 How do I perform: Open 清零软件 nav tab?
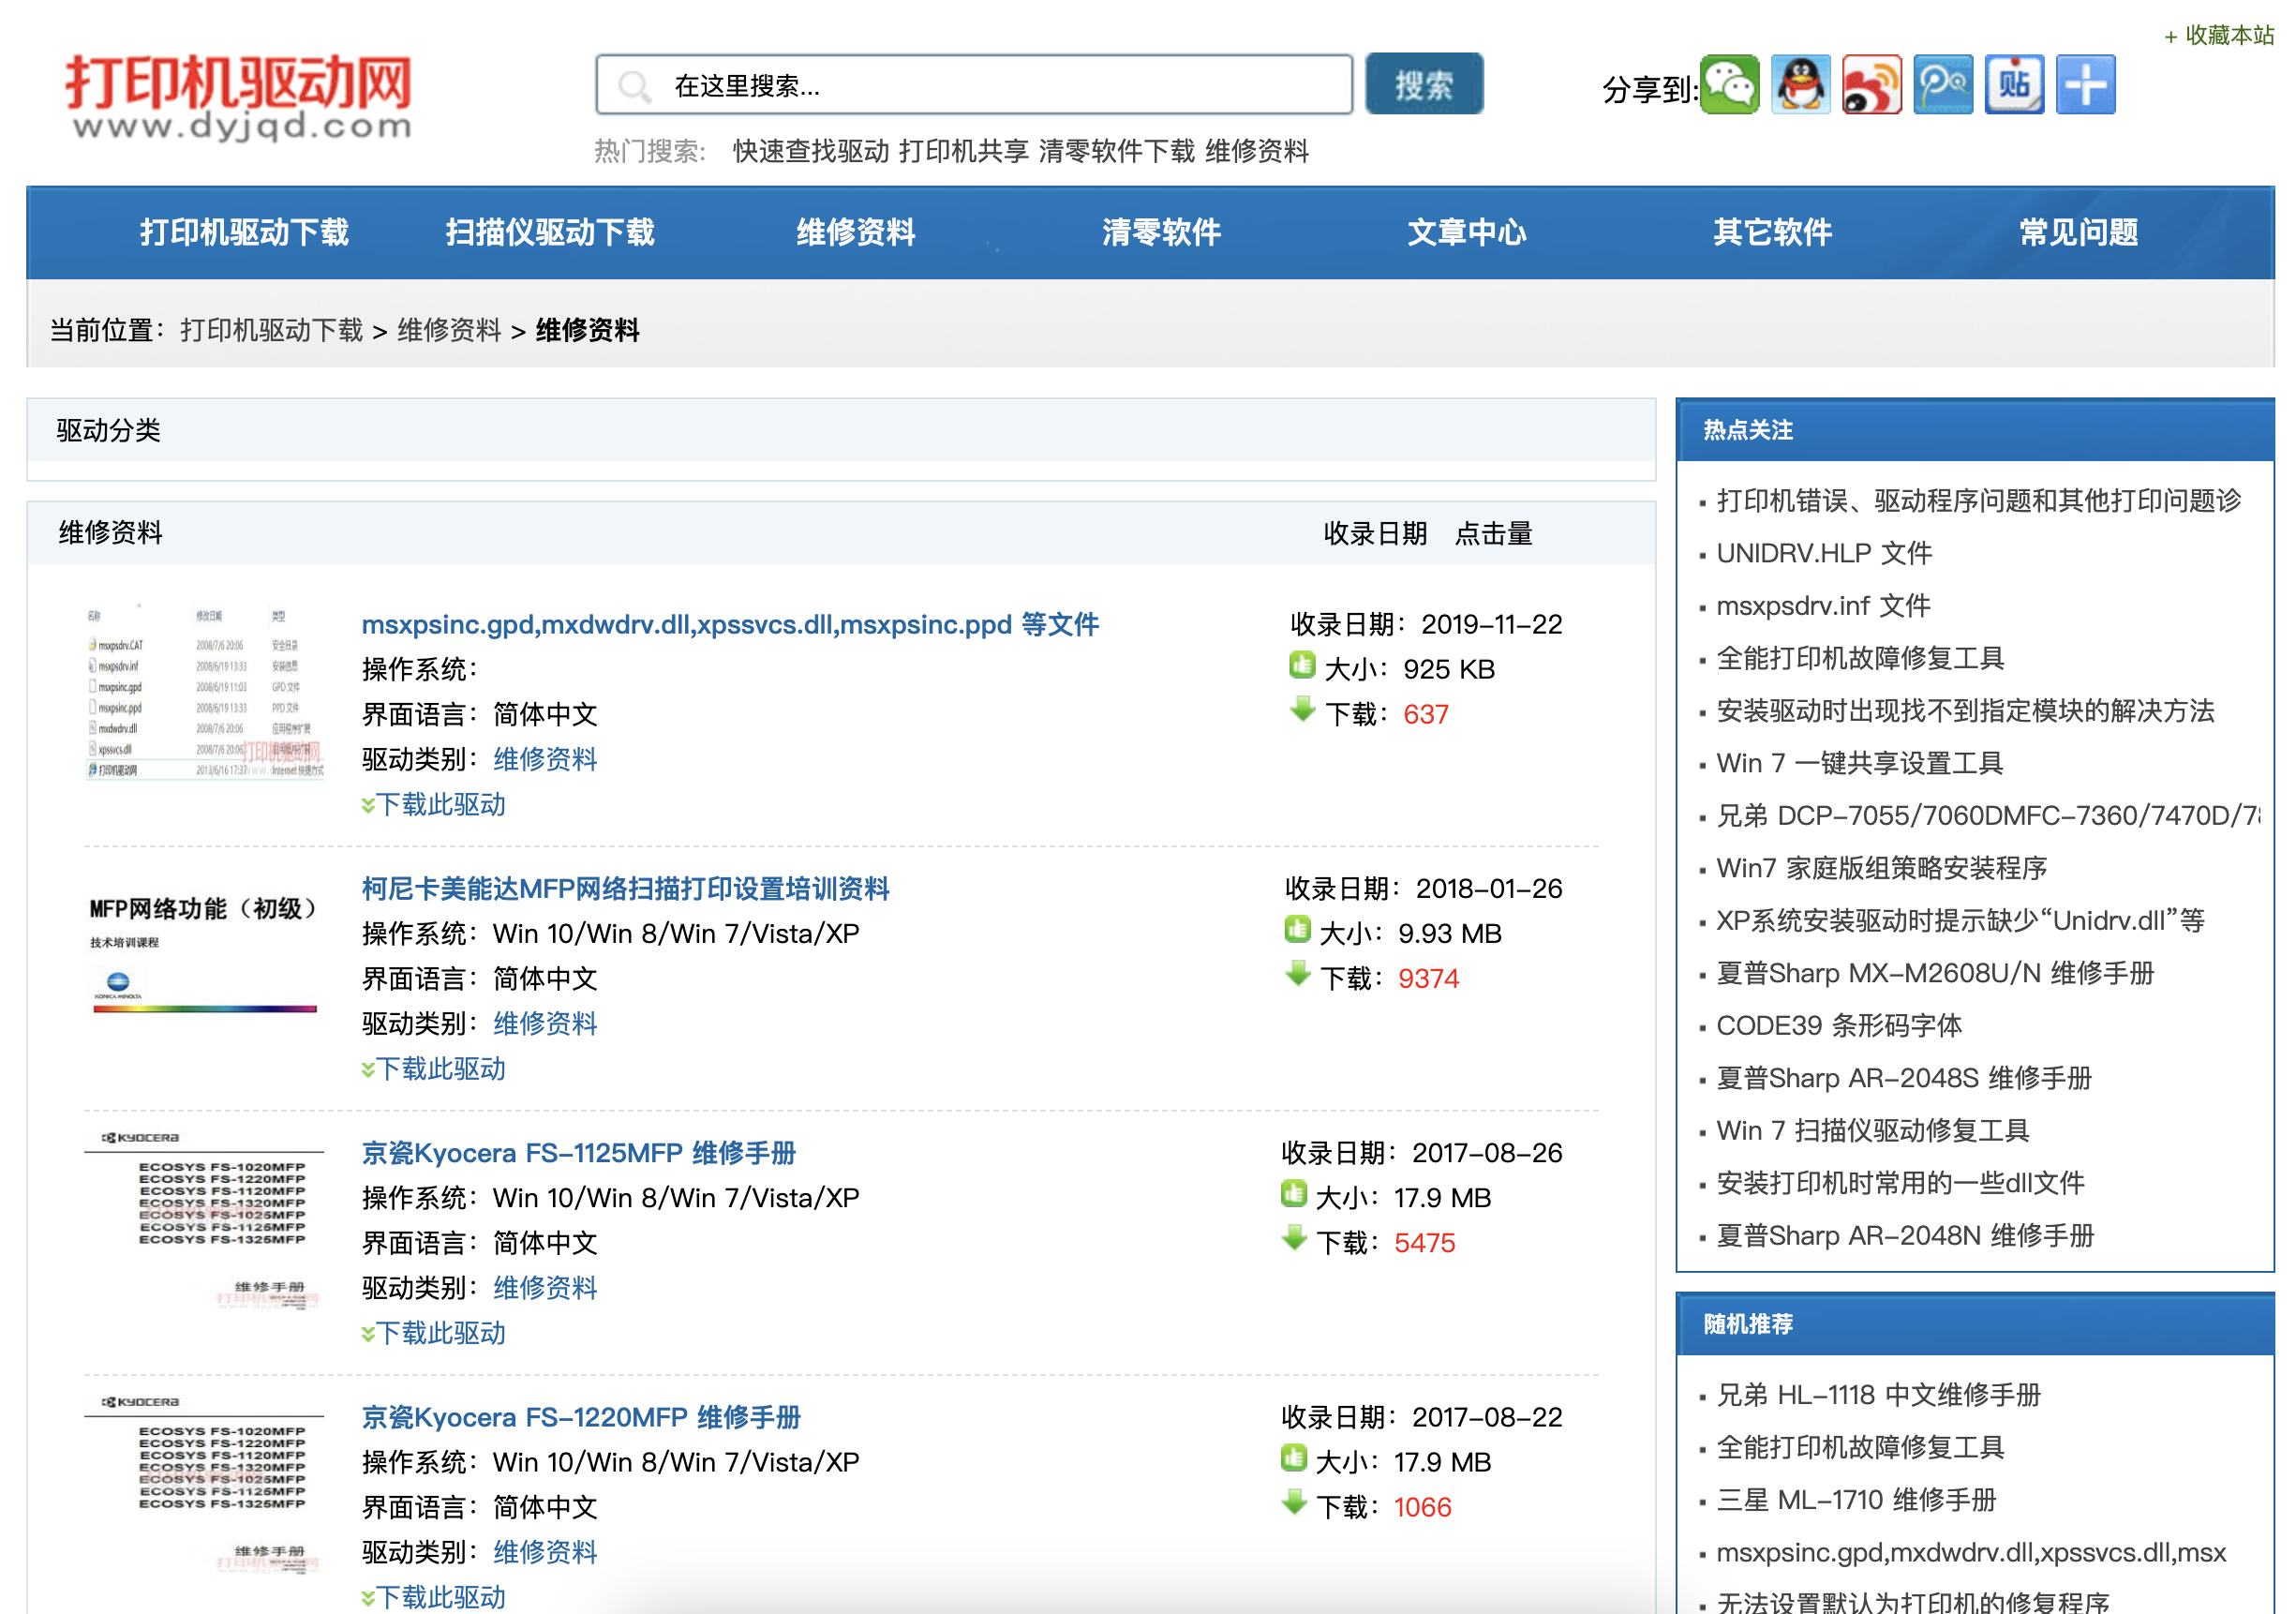1161,232
